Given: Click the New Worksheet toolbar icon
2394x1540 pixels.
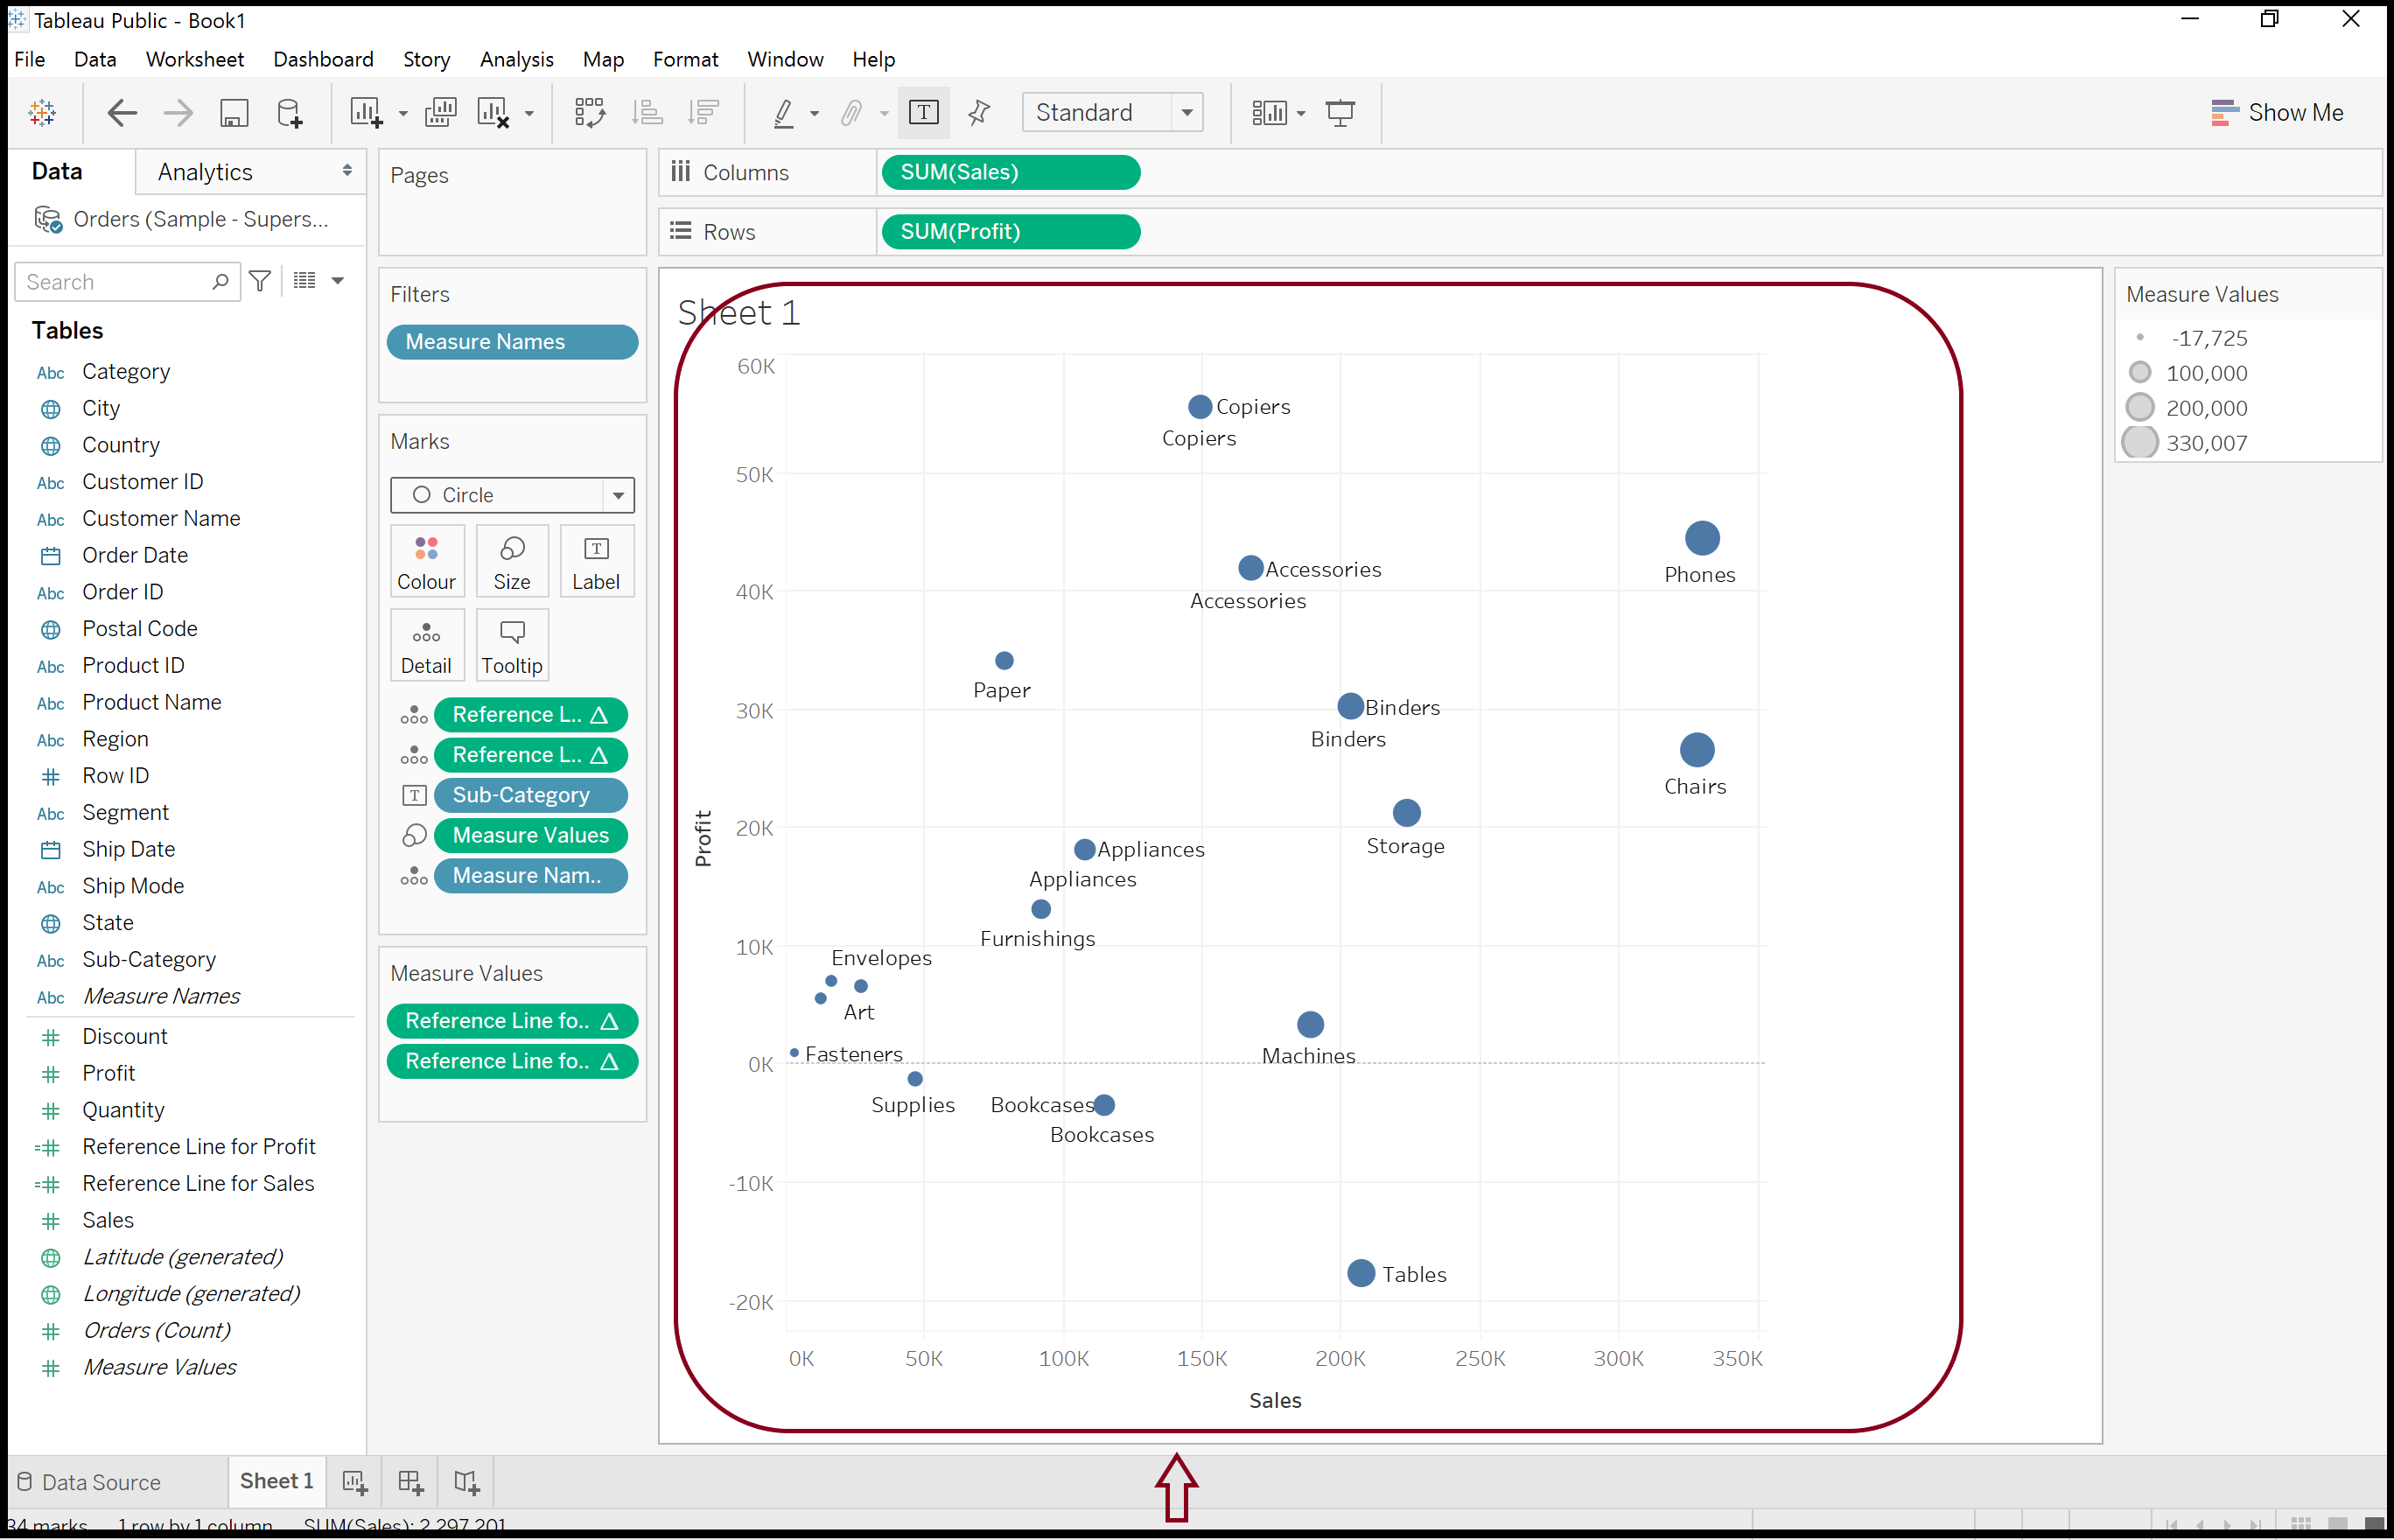Looking at the screenshot, I should coord(366,113).
